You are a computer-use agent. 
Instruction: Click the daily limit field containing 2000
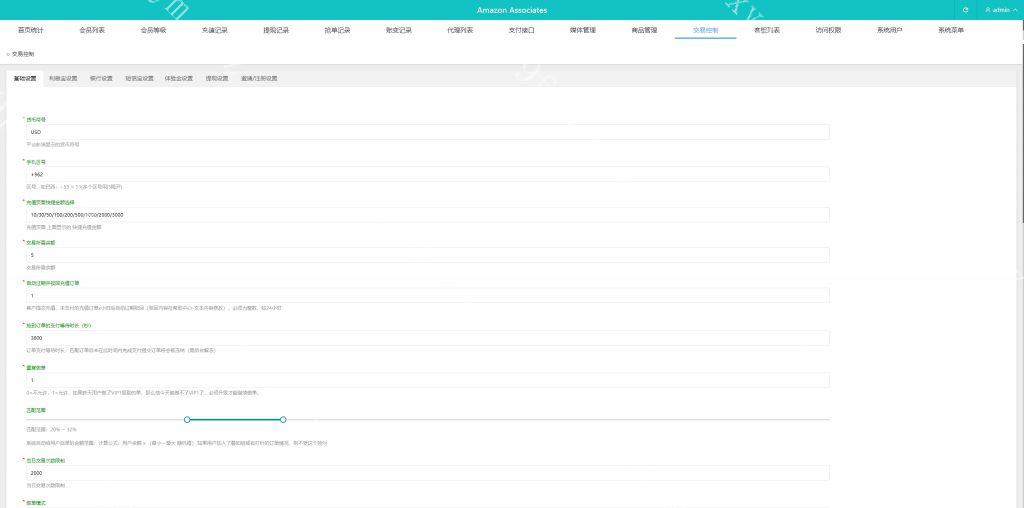[428, 473]
